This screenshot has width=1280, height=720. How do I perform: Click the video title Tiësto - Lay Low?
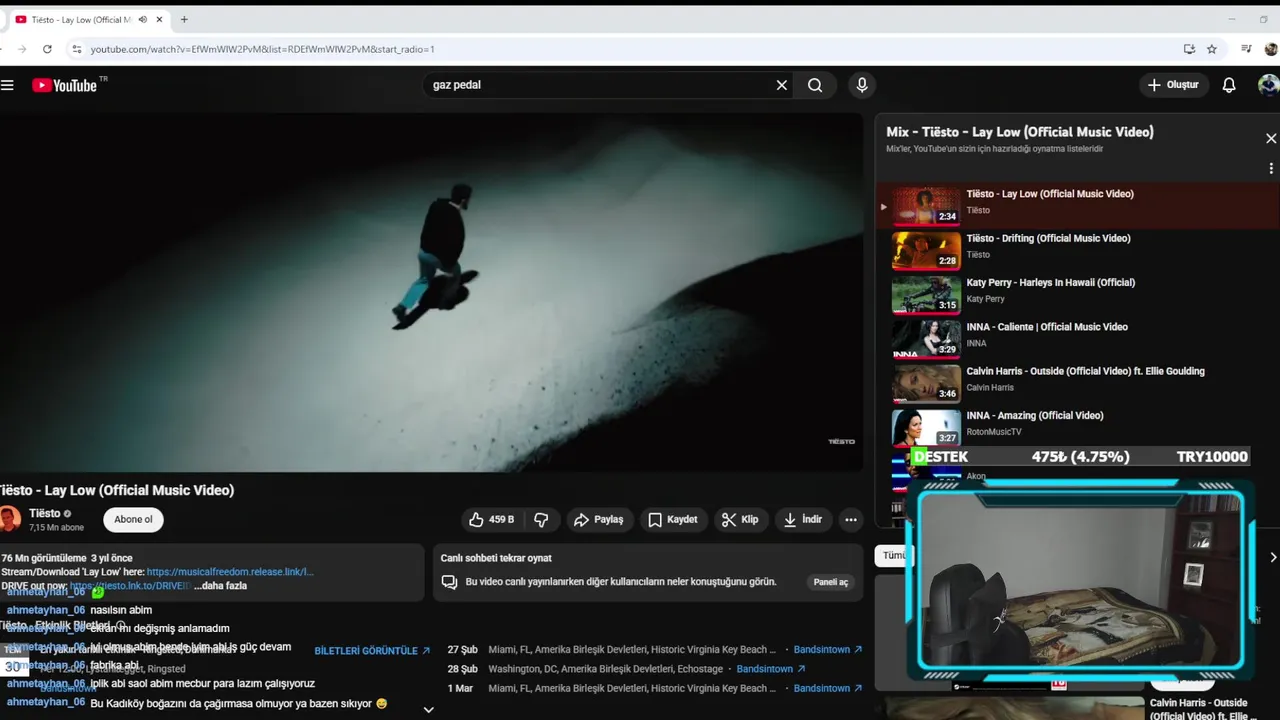pyautogui.click(x=116, y=490)
